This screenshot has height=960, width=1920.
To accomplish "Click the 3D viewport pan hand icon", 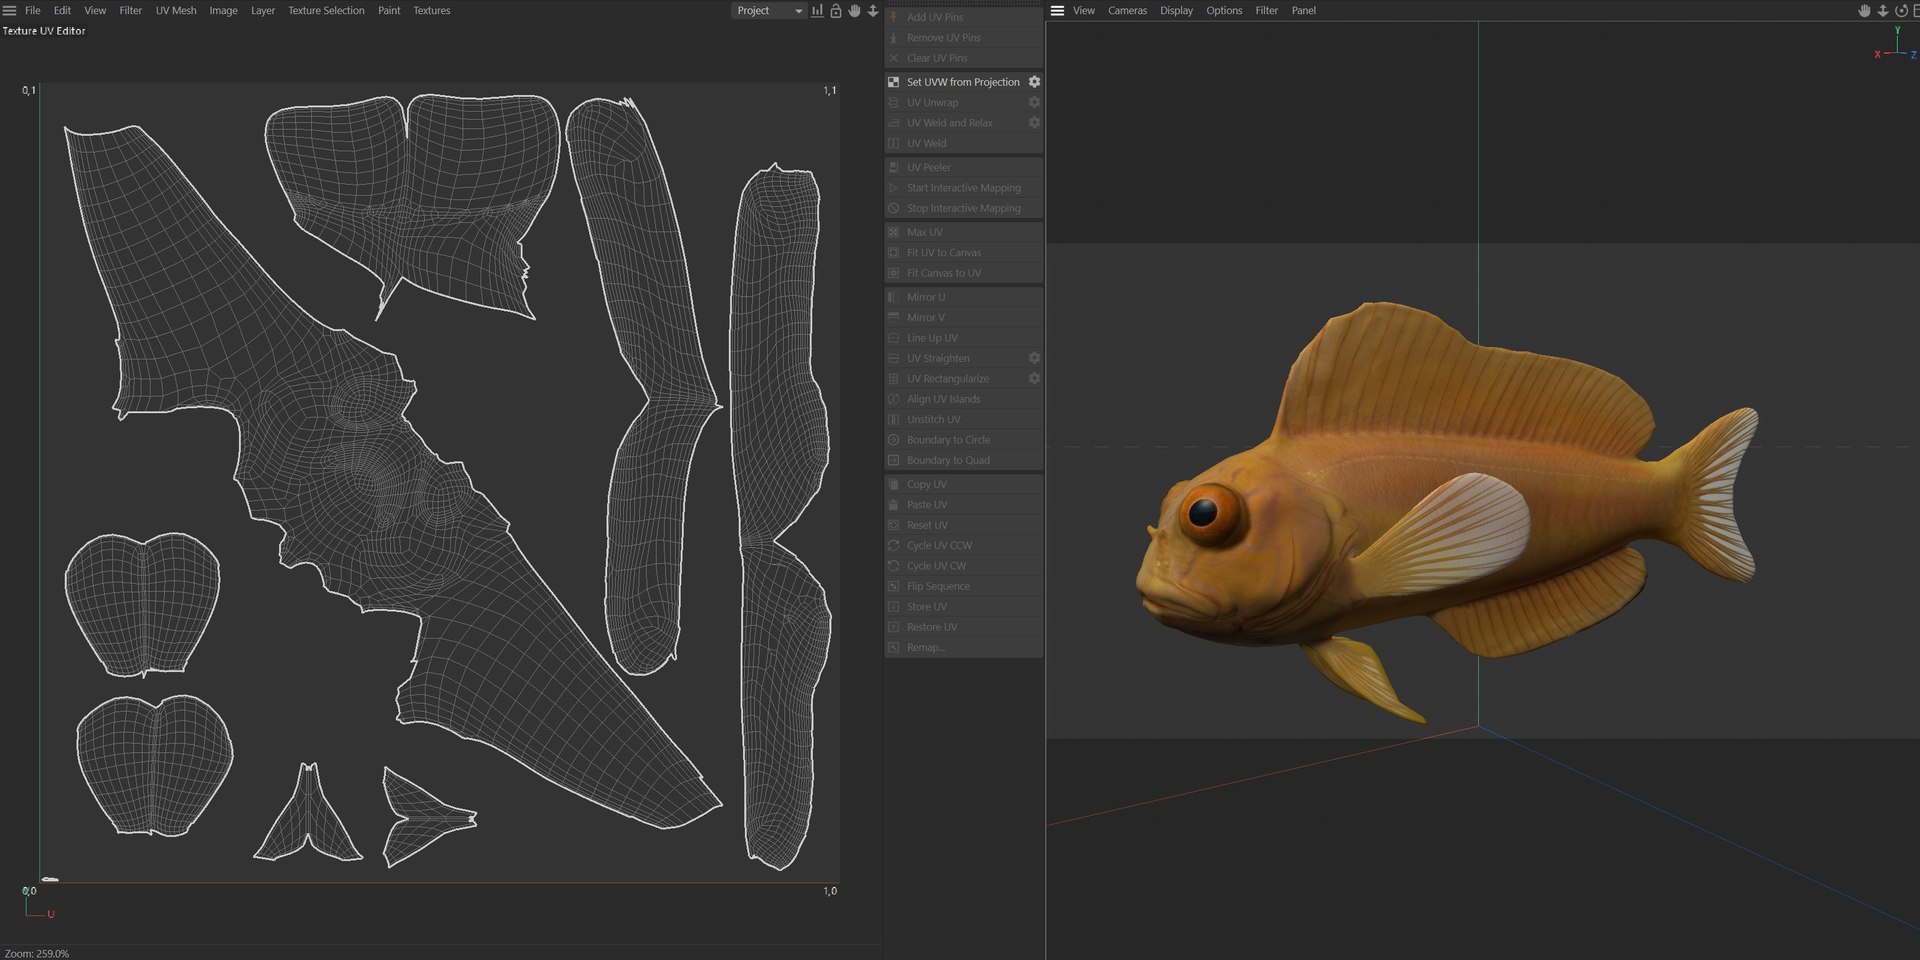I will click(1864, 11).
